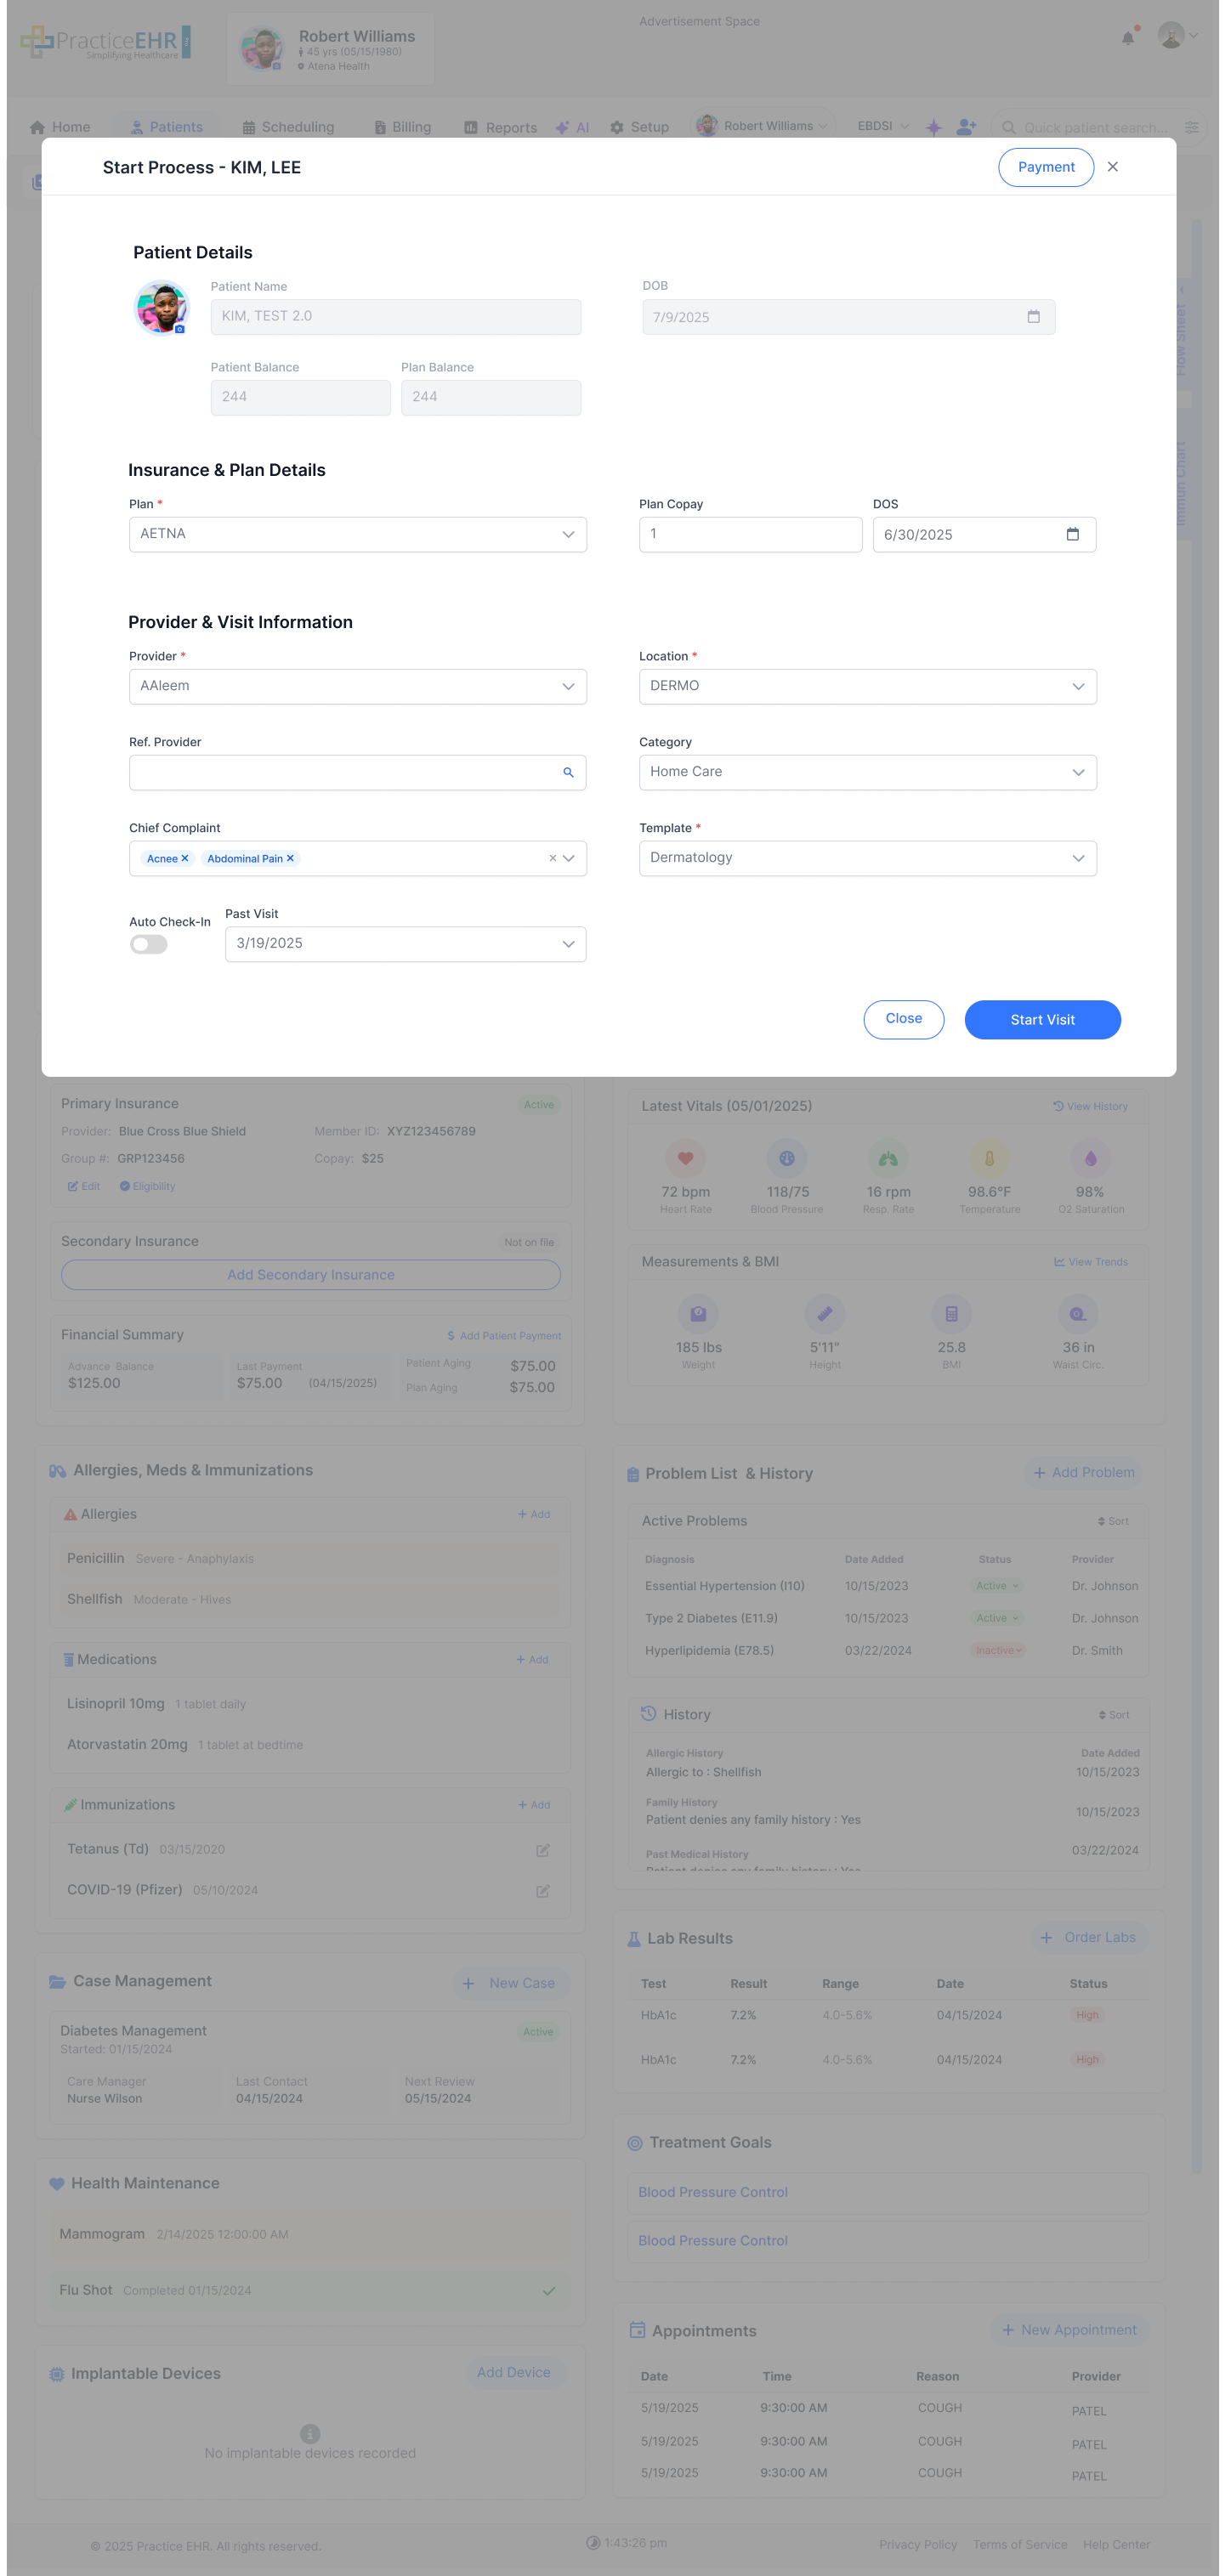
Task: Click the temperature thermometer icon
Action: [x=989, y=1158]
